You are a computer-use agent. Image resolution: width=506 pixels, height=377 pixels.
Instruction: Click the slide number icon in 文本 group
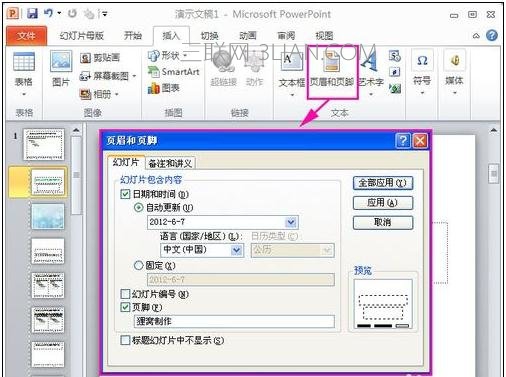point(395,72)
